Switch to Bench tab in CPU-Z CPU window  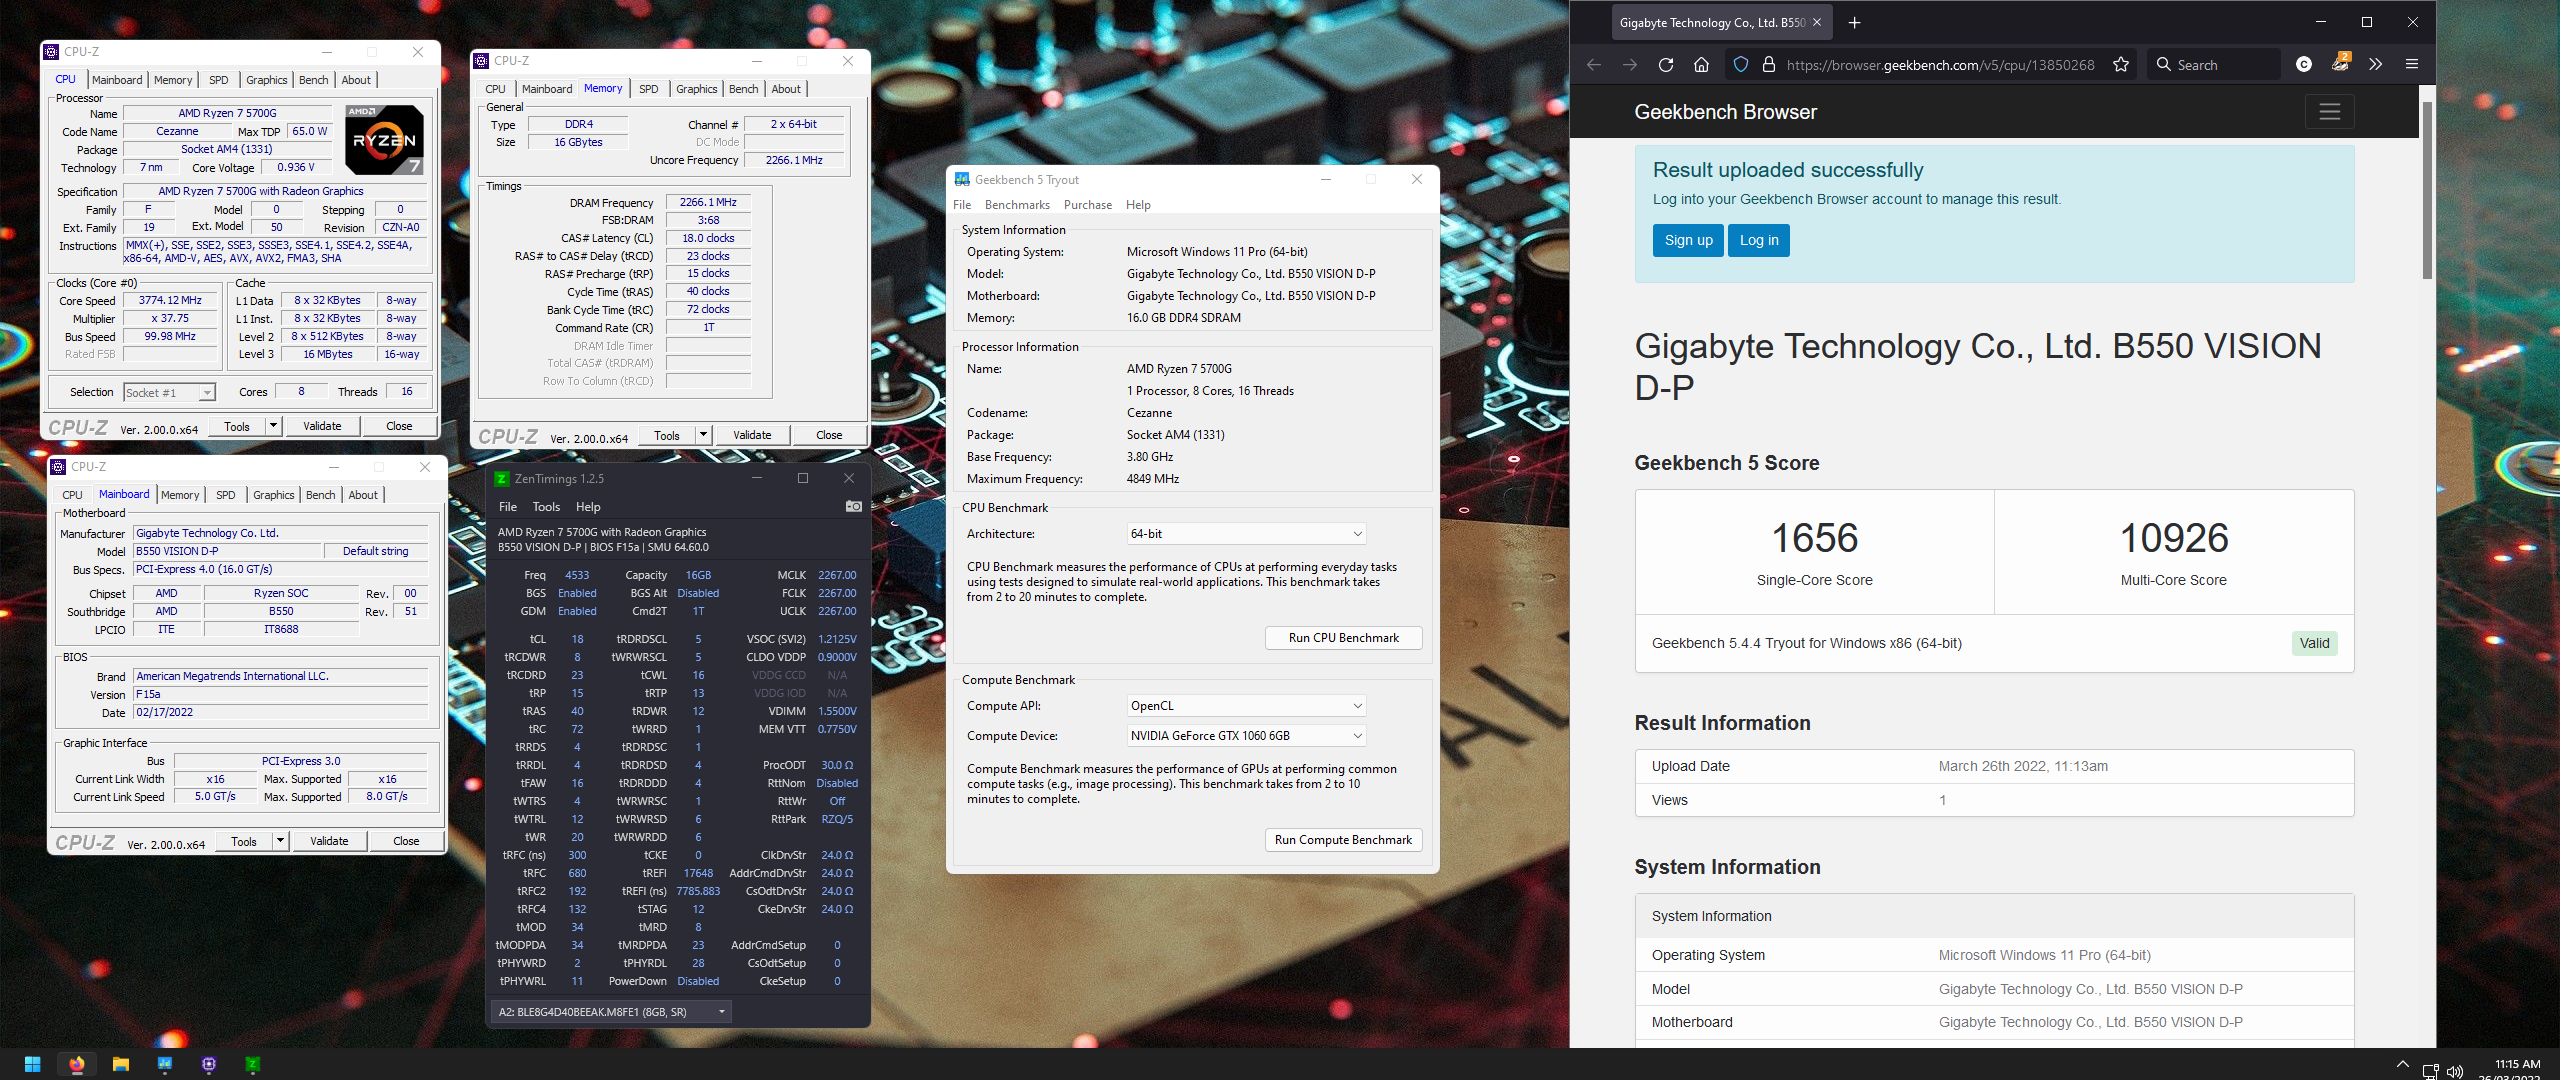click(x=313, y=80)
